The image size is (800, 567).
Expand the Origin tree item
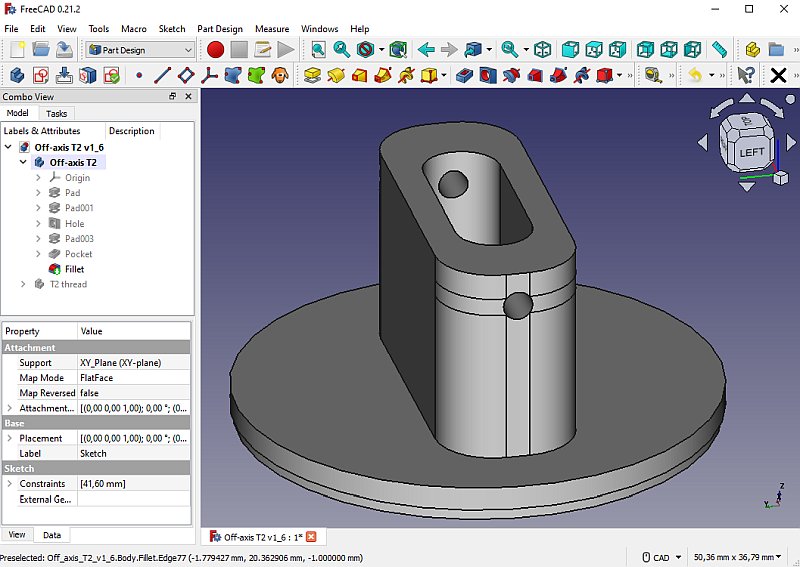pyautogui.click(x=38, y=178)
